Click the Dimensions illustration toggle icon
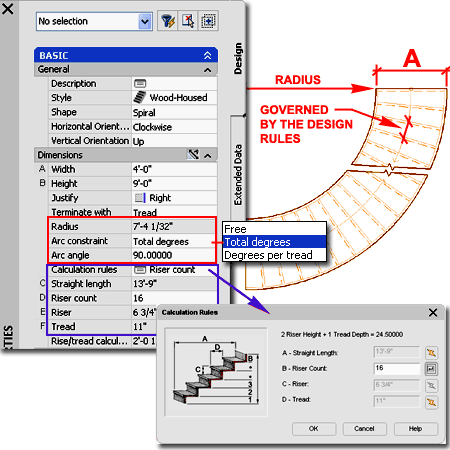This screenshot has width=450, height=450. [x=193, y=154]
